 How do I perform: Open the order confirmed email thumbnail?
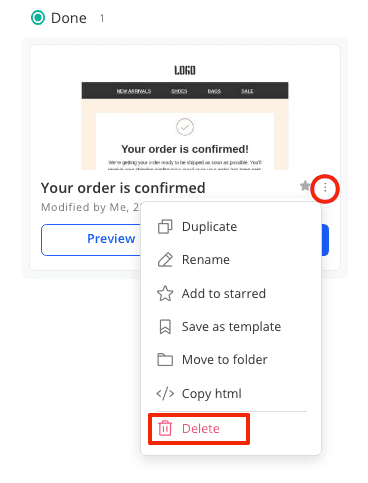coord(185,116)
